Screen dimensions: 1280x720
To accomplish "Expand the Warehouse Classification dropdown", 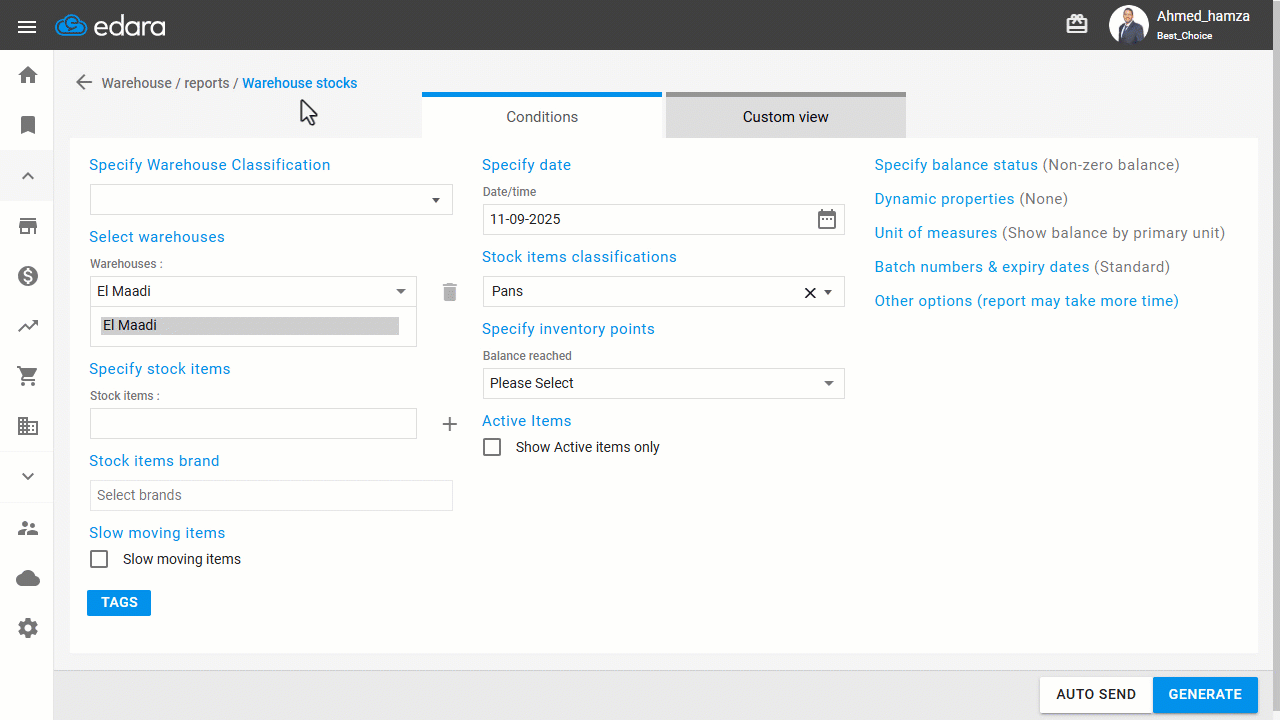I will coord(271,199).
